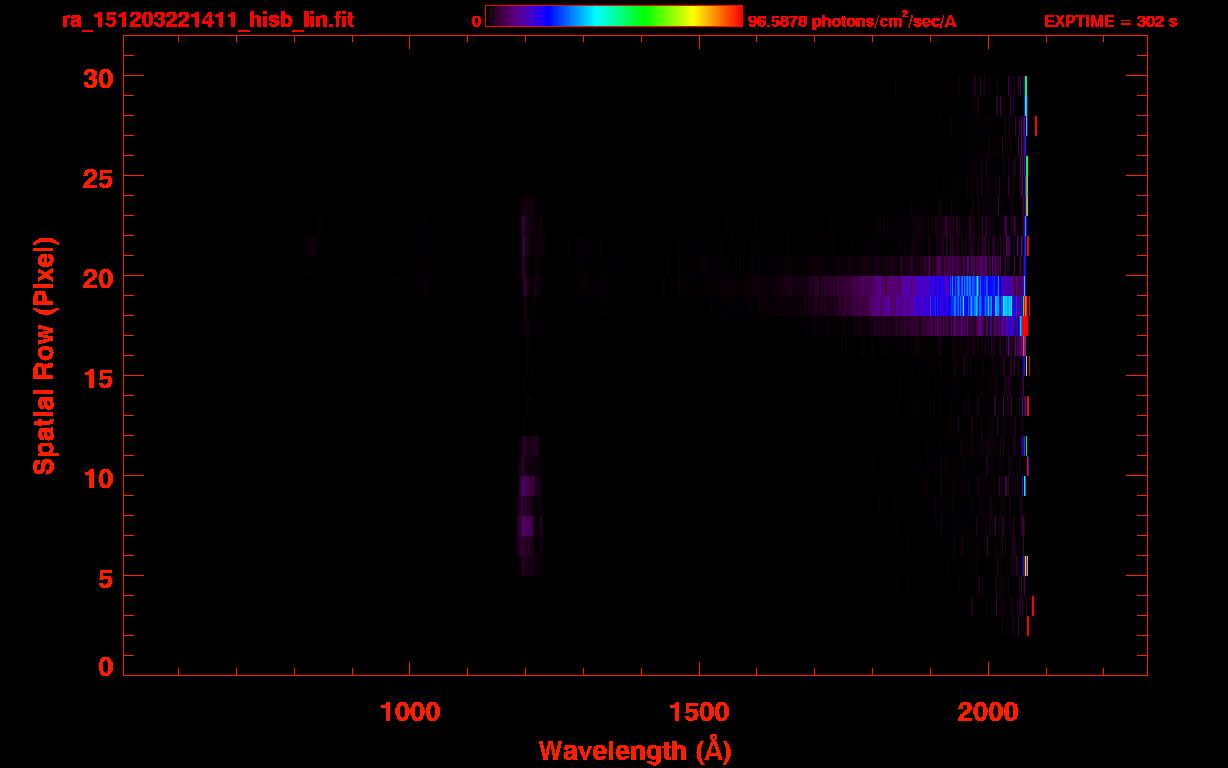Click the rainbow color scale bar
Viewport: 1228px width, 768px height.
tap(614, 17)
